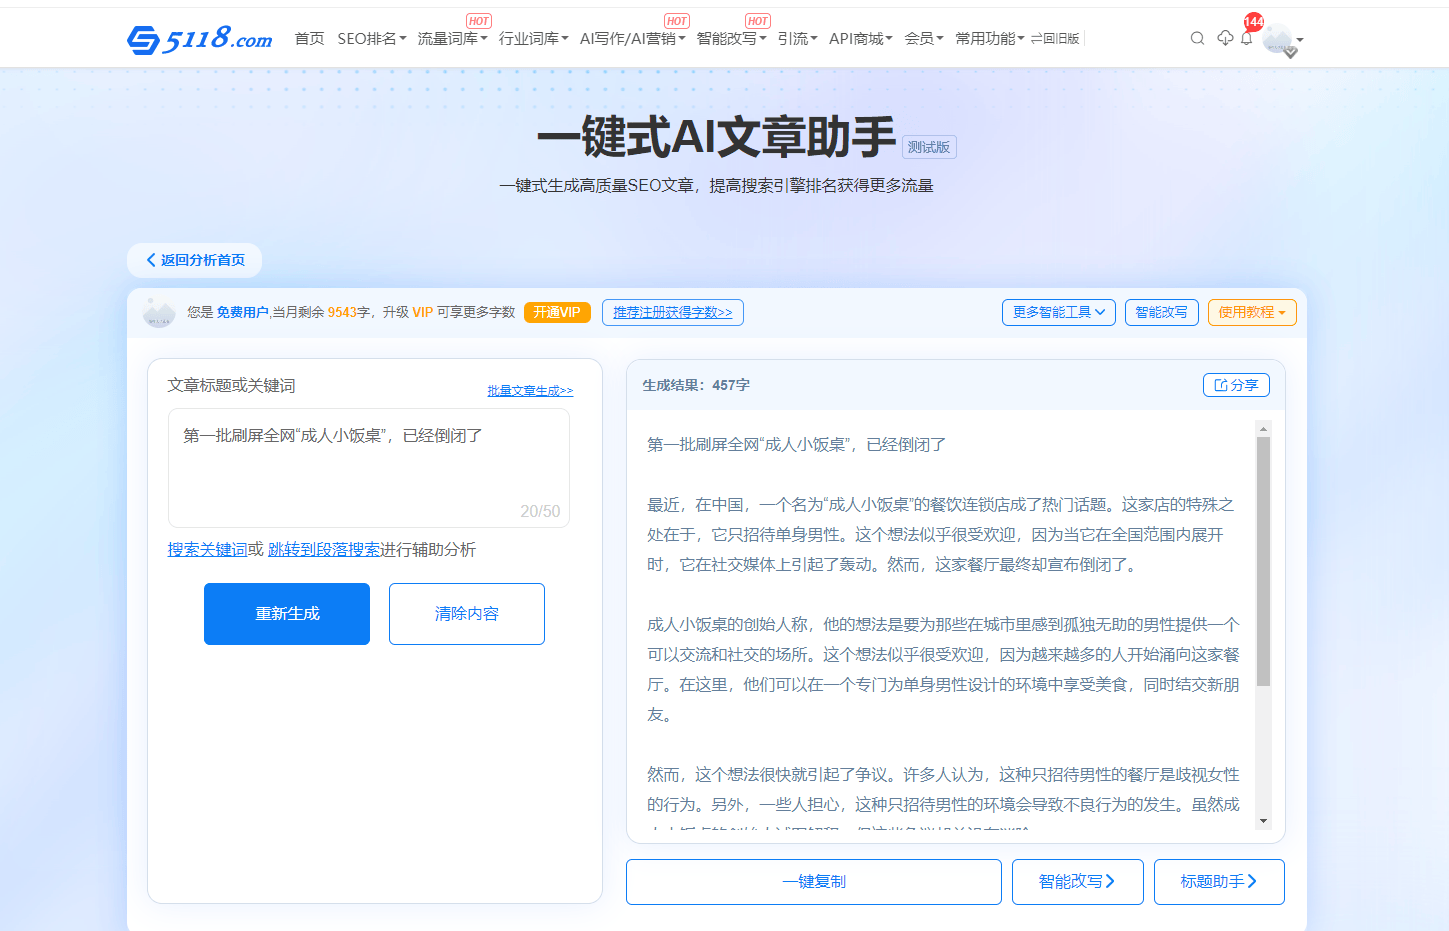
Task: Go to 首页 in the navigation bar
Action: pyautogui.click(x=309, y=39)
